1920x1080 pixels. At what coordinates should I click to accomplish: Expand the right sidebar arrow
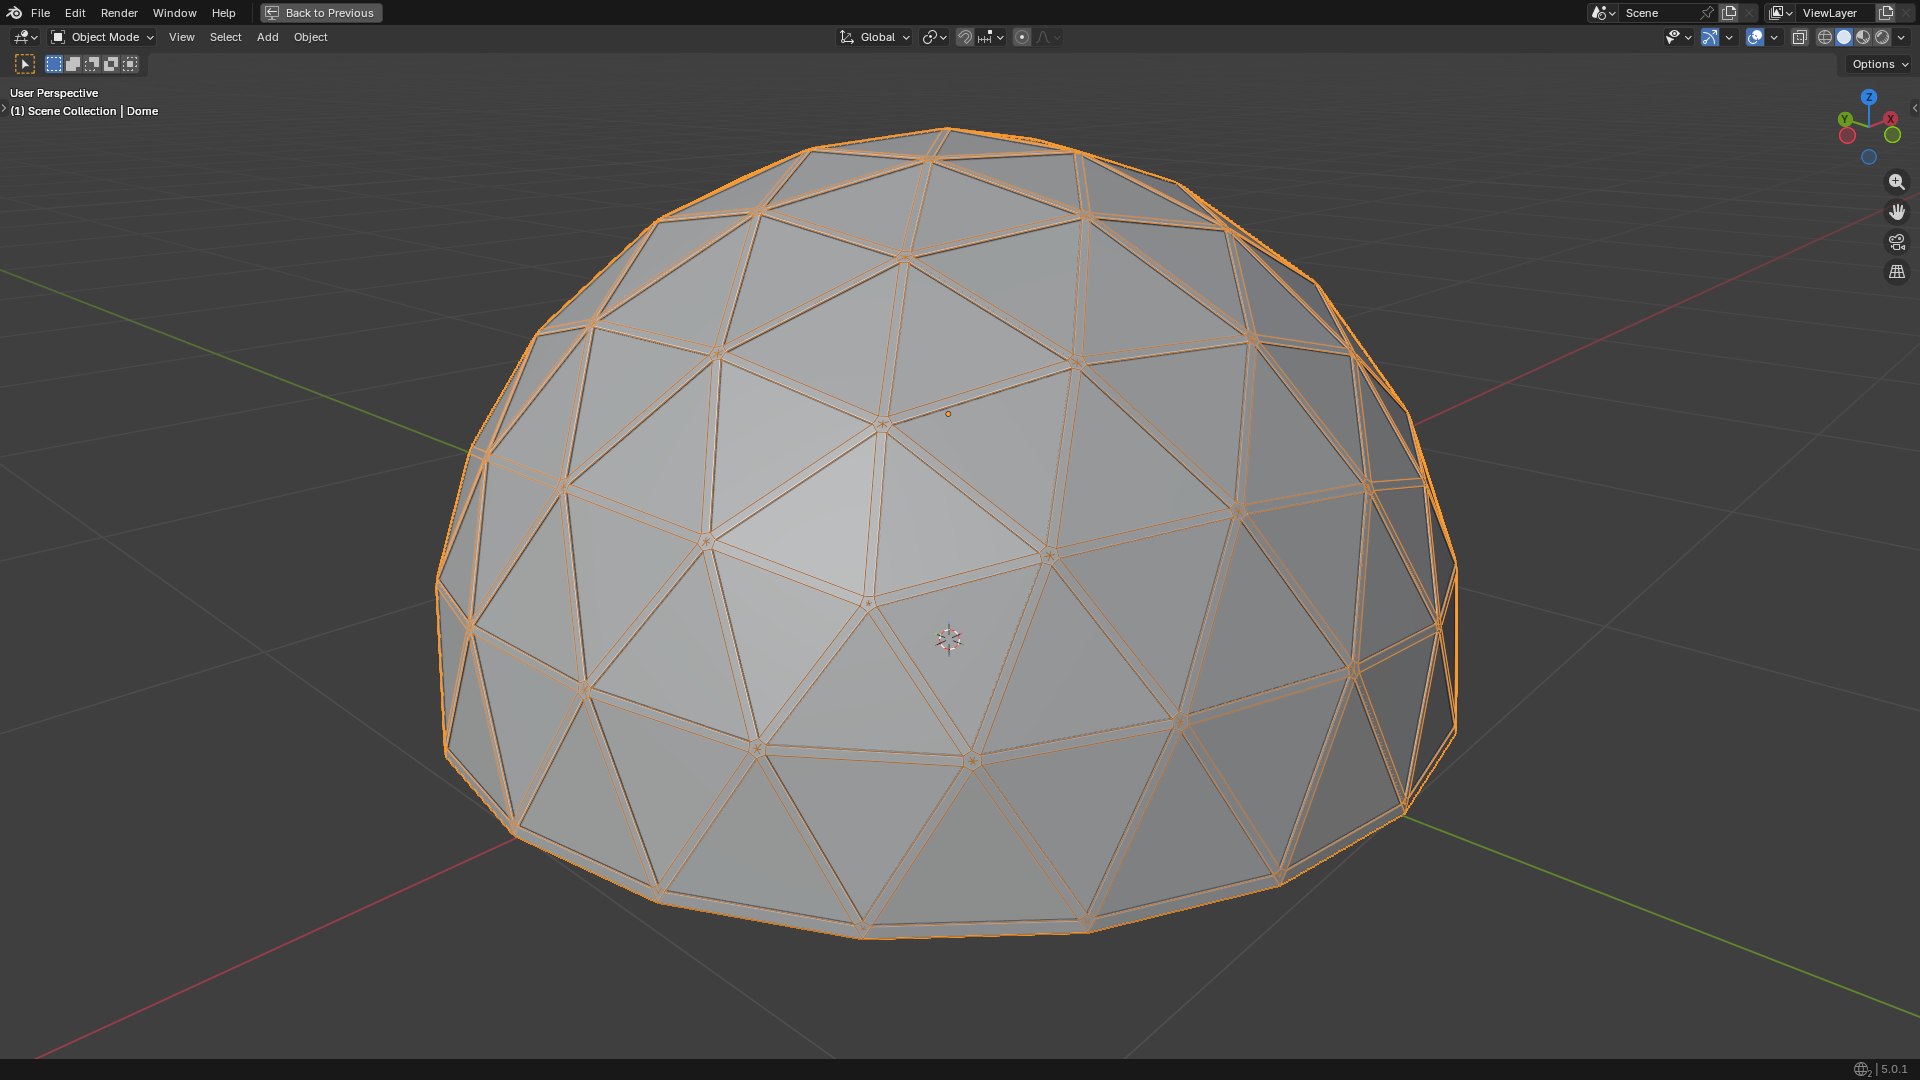pos(1914,108)
